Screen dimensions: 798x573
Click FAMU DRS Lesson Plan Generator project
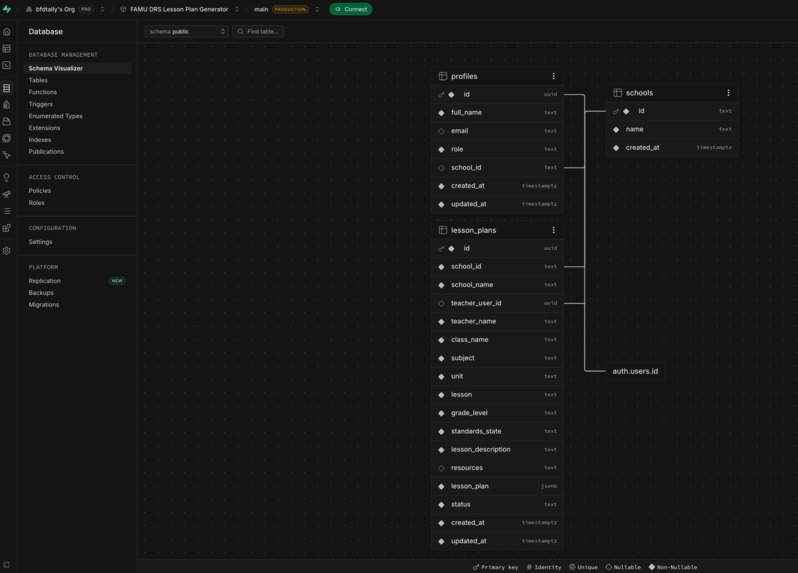pos(179,9)
